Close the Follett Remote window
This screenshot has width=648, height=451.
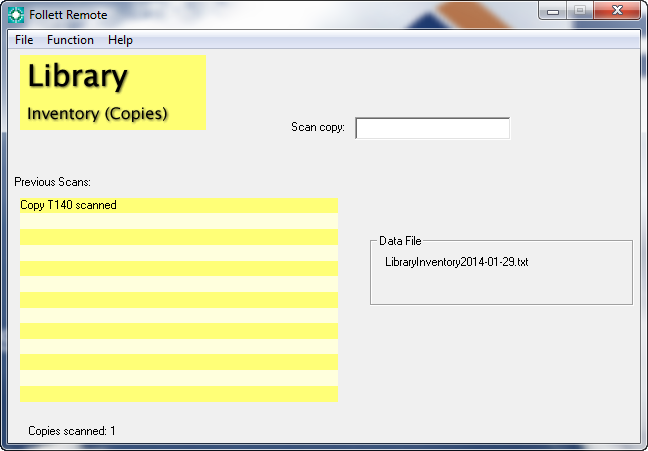(617, 10)
